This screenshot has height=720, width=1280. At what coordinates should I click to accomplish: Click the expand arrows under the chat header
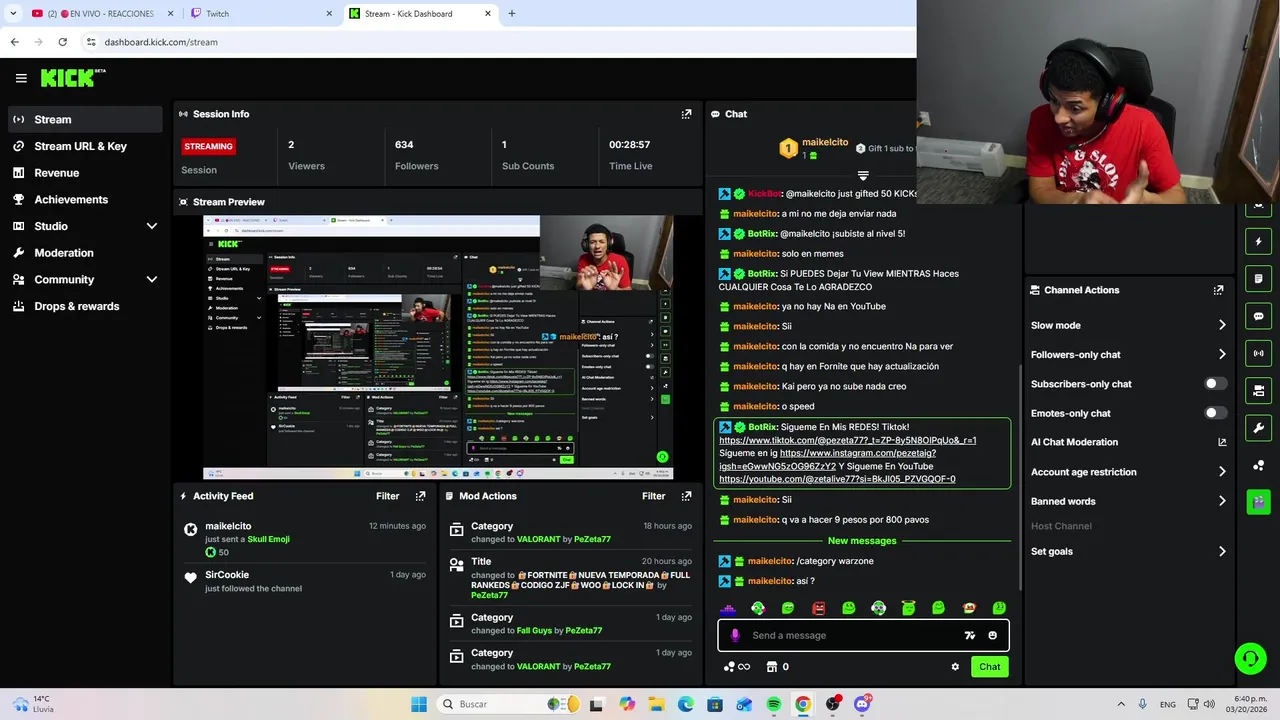[x=863, y=176]
